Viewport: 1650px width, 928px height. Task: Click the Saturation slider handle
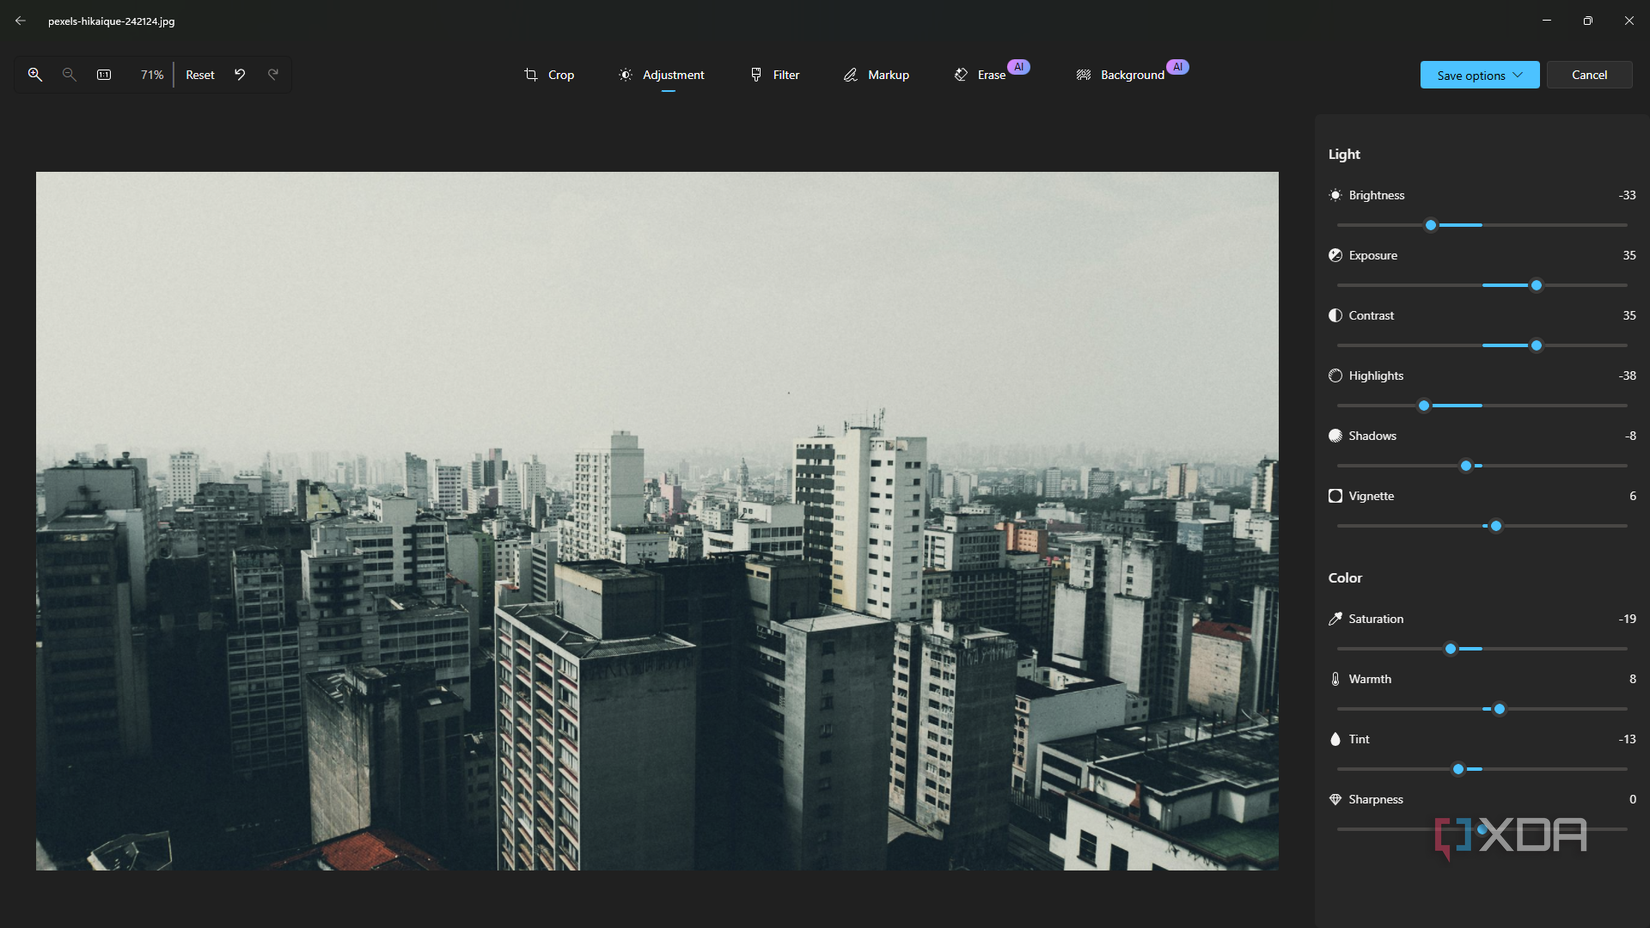1449,648
